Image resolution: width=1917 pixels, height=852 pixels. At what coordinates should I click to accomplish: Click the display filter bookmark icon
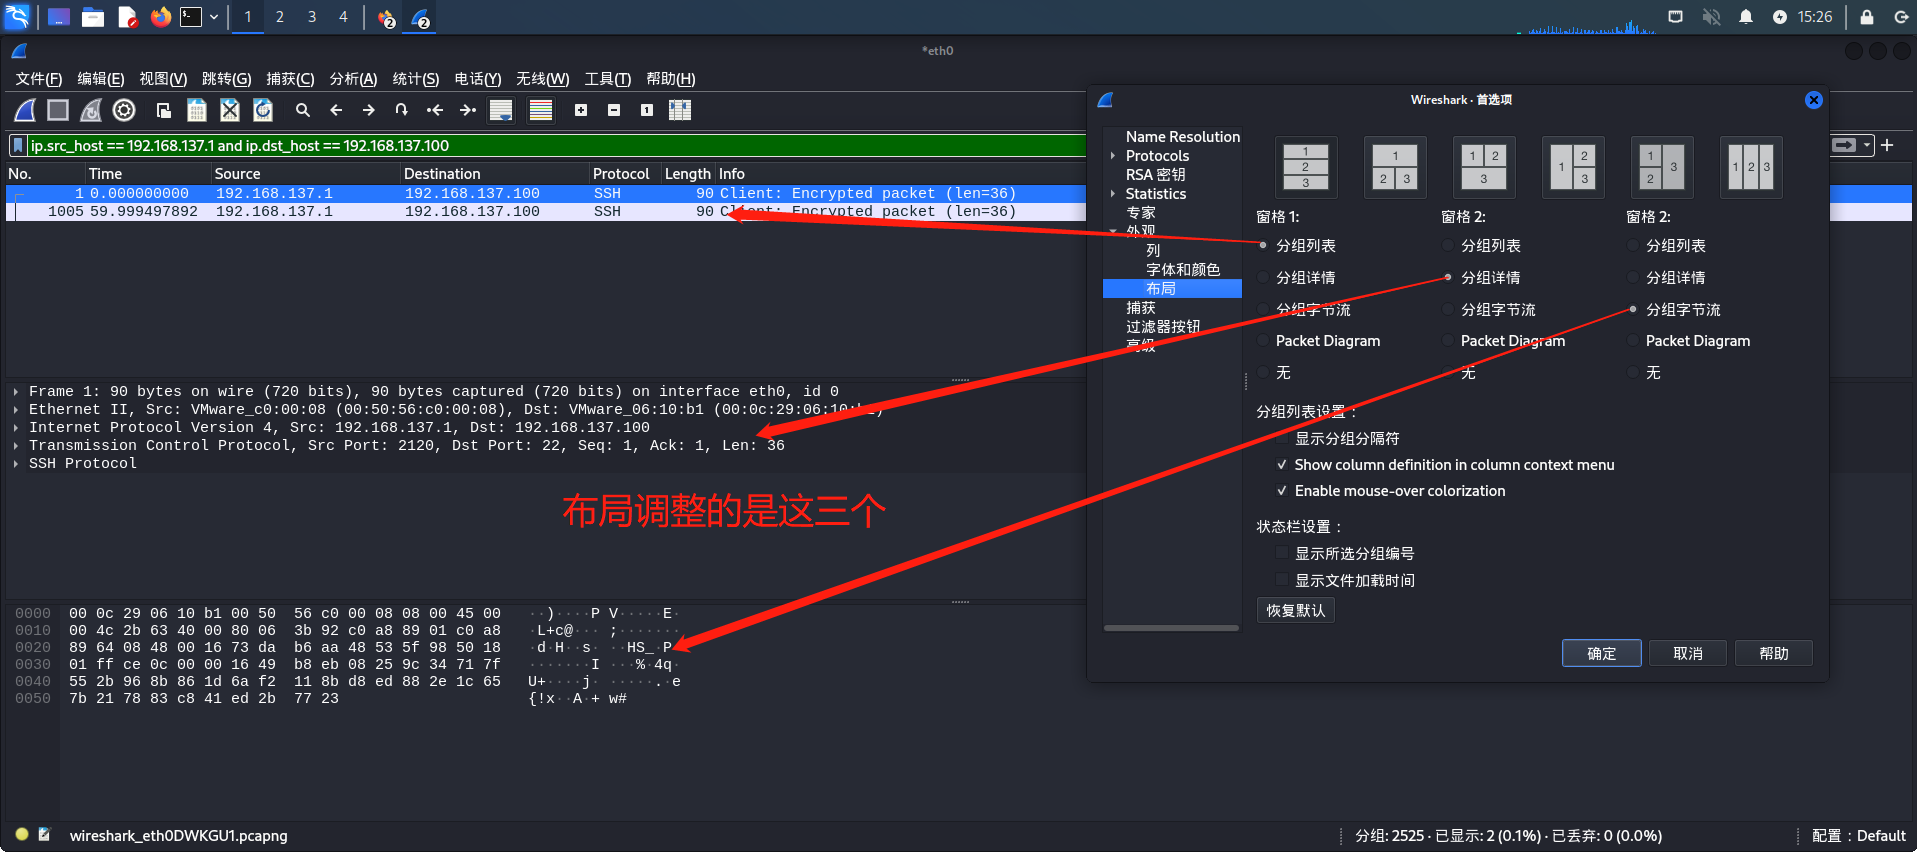pyautogui.click(x=18, y=146)
